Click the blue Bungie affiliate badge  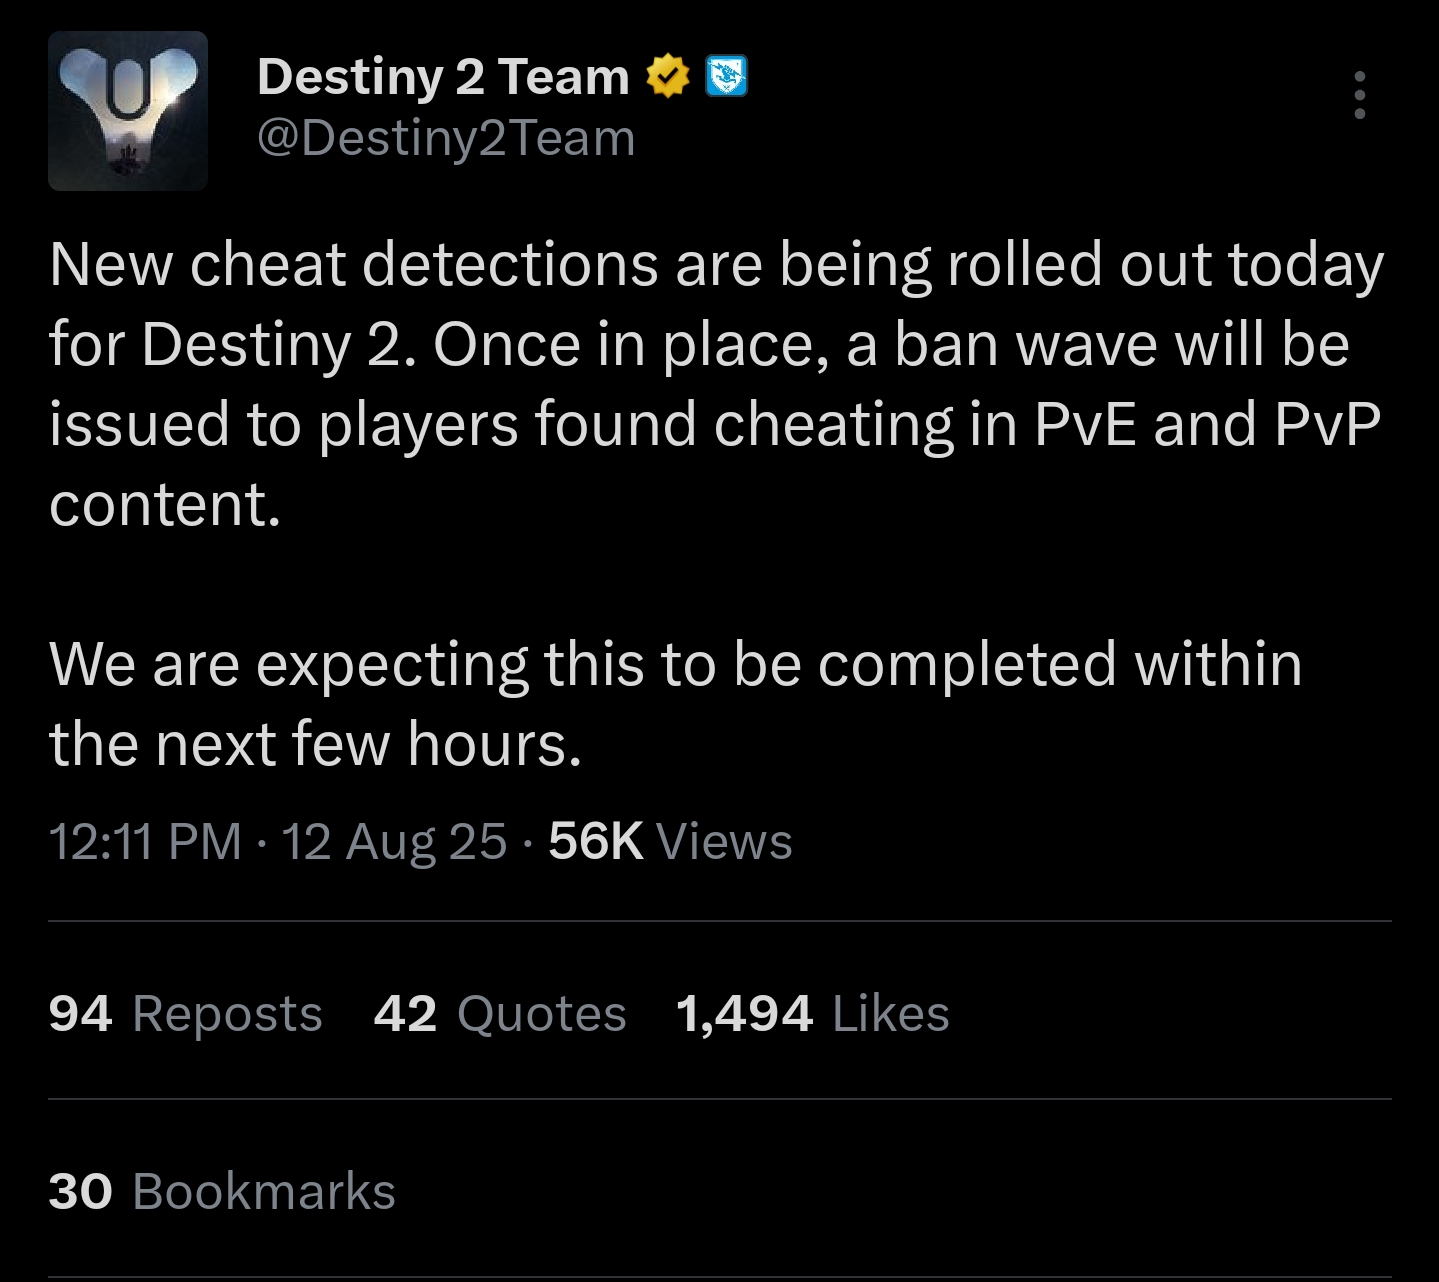pyautogui.click(x=727, y=77)
